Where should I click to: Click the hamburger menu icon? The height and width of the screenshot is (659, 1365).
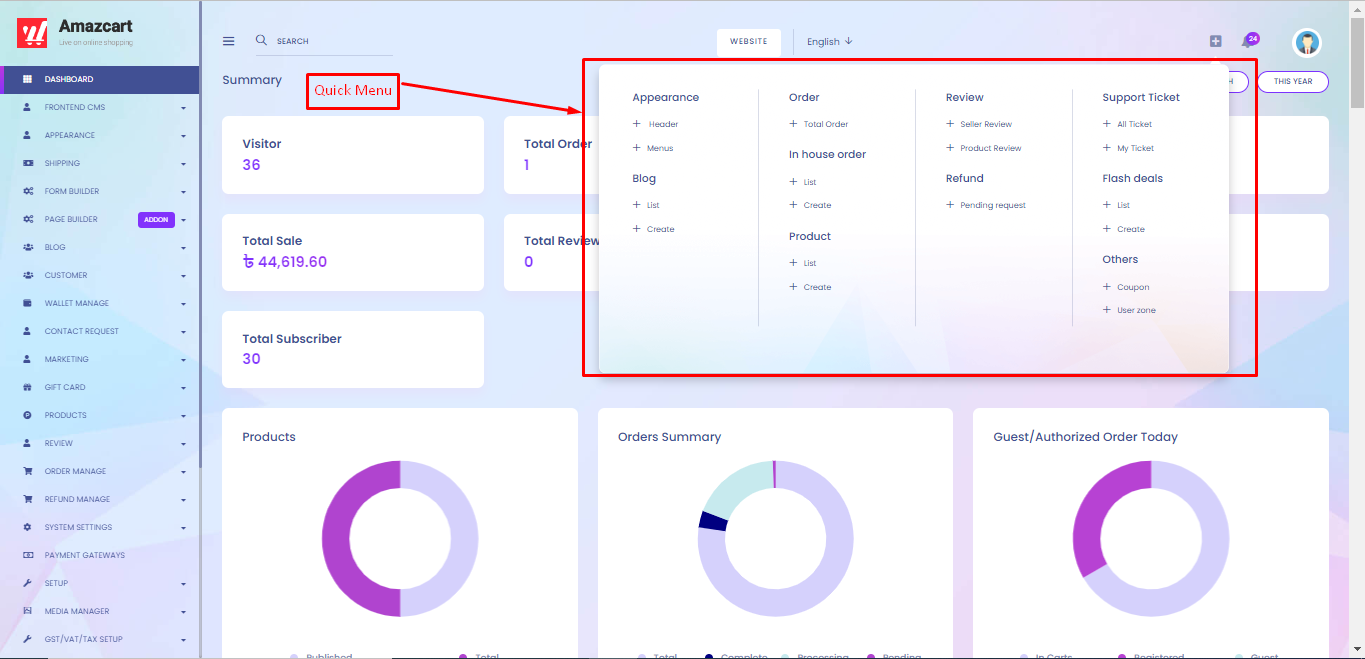coord(228,41)
